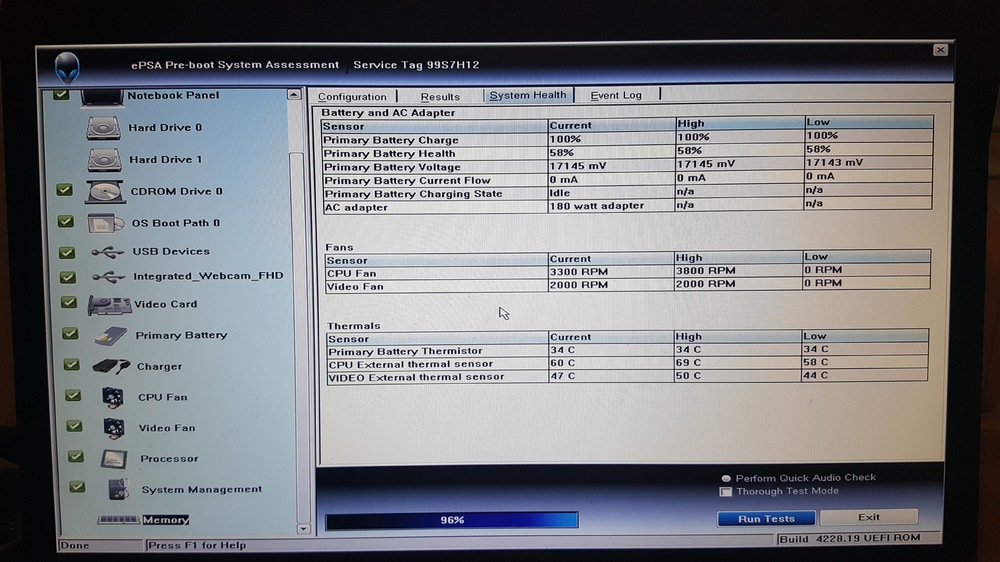Click the Charger adapter icon
The image size is (1000, 562).
coord(111,367)
